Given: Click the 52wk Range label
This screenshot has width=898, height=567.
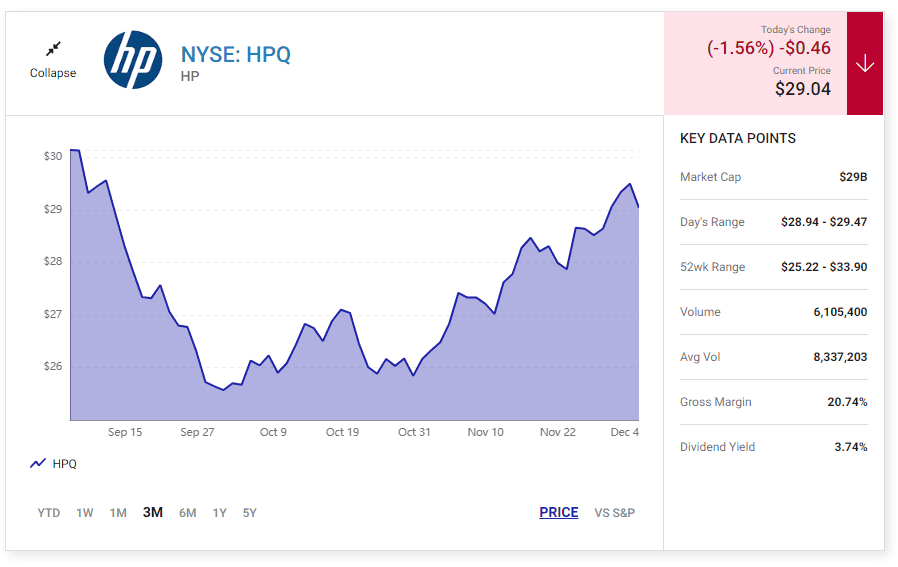Looking at the screenshot, I should click(712, 267).
